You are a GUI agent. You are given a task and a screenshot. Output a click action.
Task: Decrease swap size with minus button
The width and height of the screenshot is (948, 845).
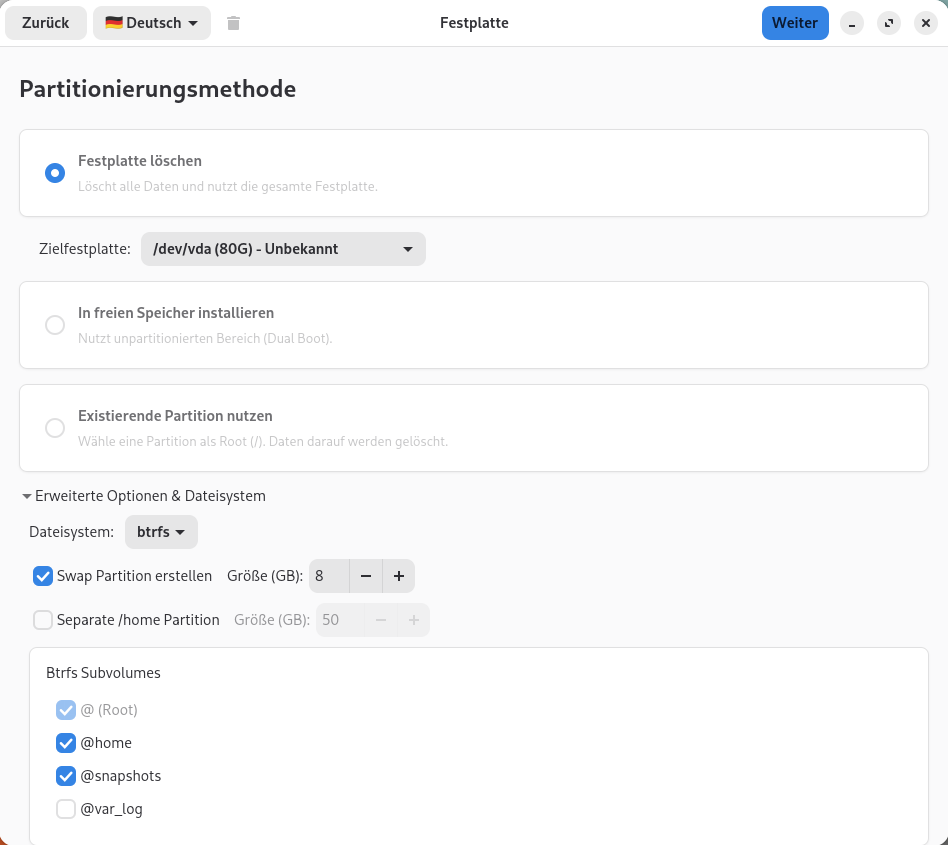click(365, 576)
